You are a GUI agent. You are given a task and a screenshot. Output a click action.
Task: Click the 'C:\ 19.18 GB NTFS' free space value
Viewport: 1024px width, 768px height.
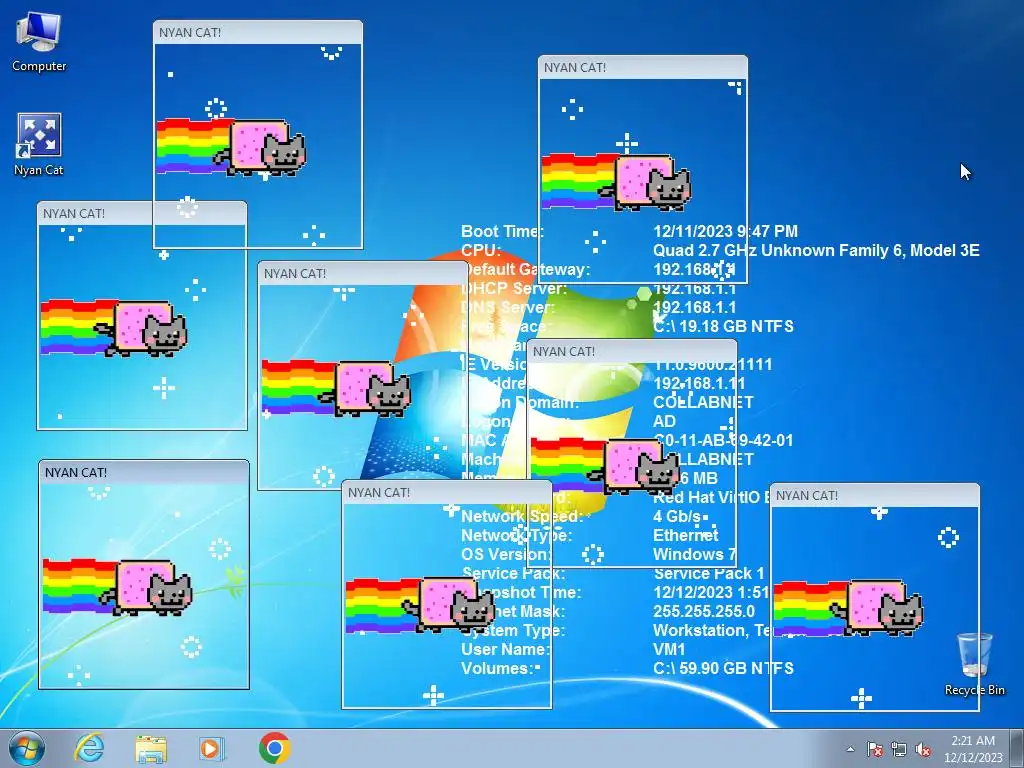pos(724,326)
